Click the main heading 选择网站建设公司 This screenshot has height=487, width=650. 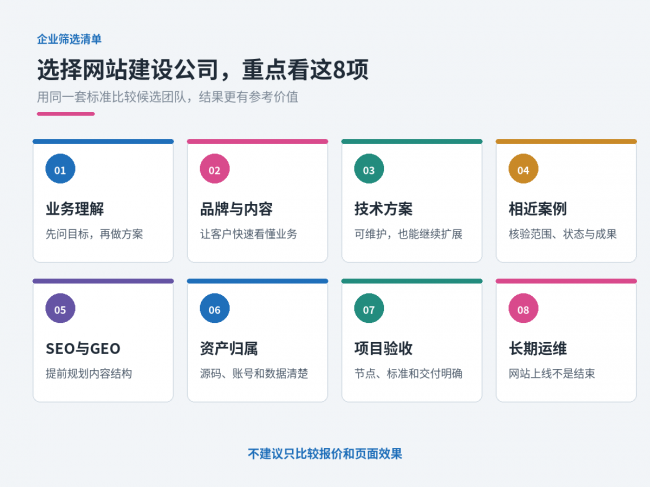pyautogui.click(x=128, y=70)
